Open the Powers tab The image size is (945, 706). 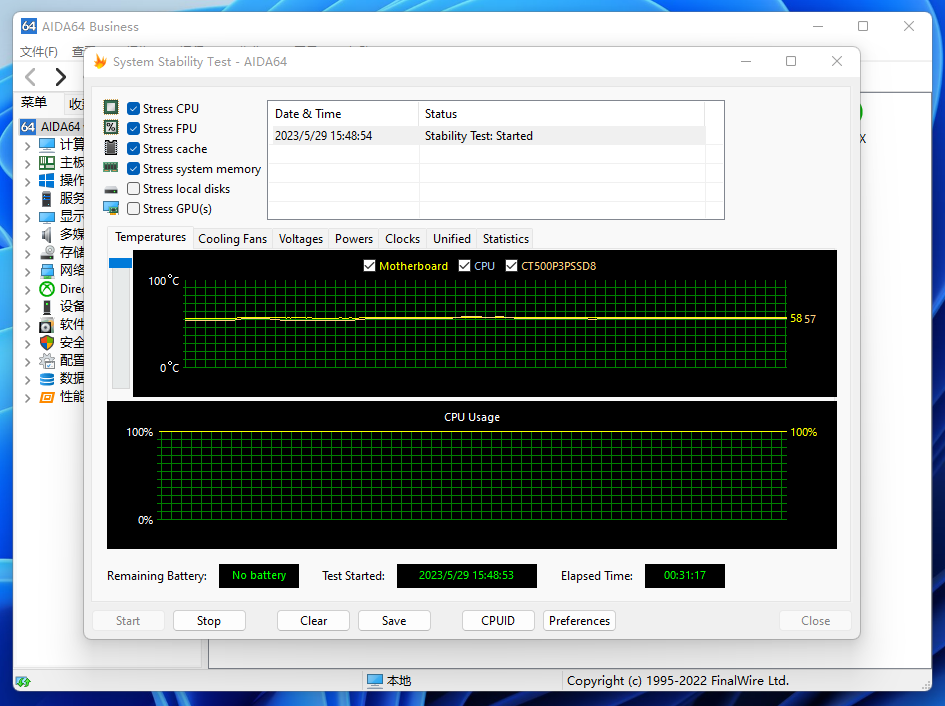354,239
